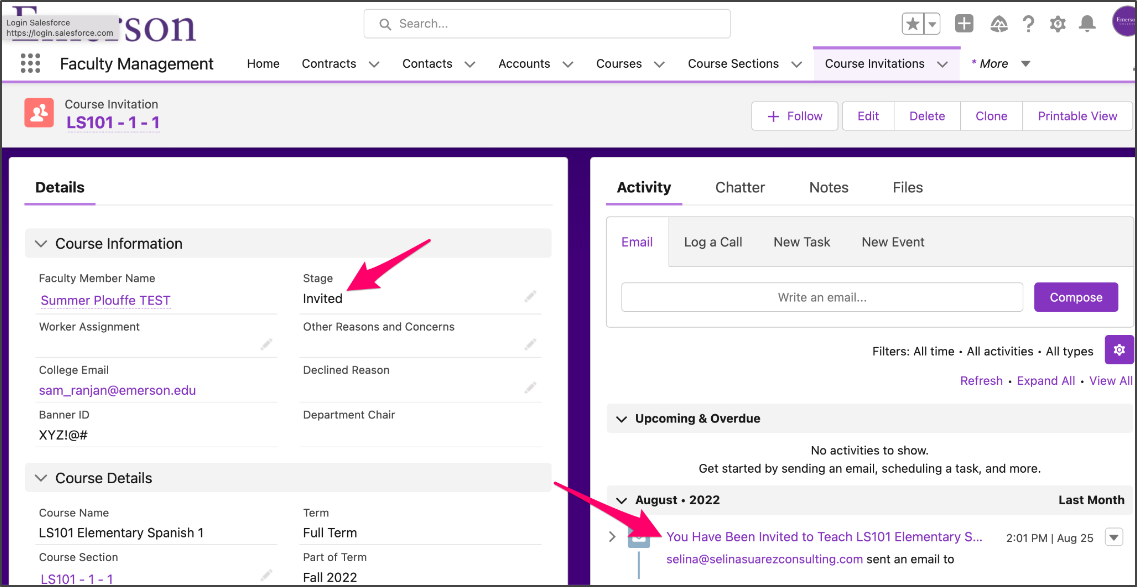Select the Log a Call tab
This screenshot has width=1137, height=587.
coord(713,242)
